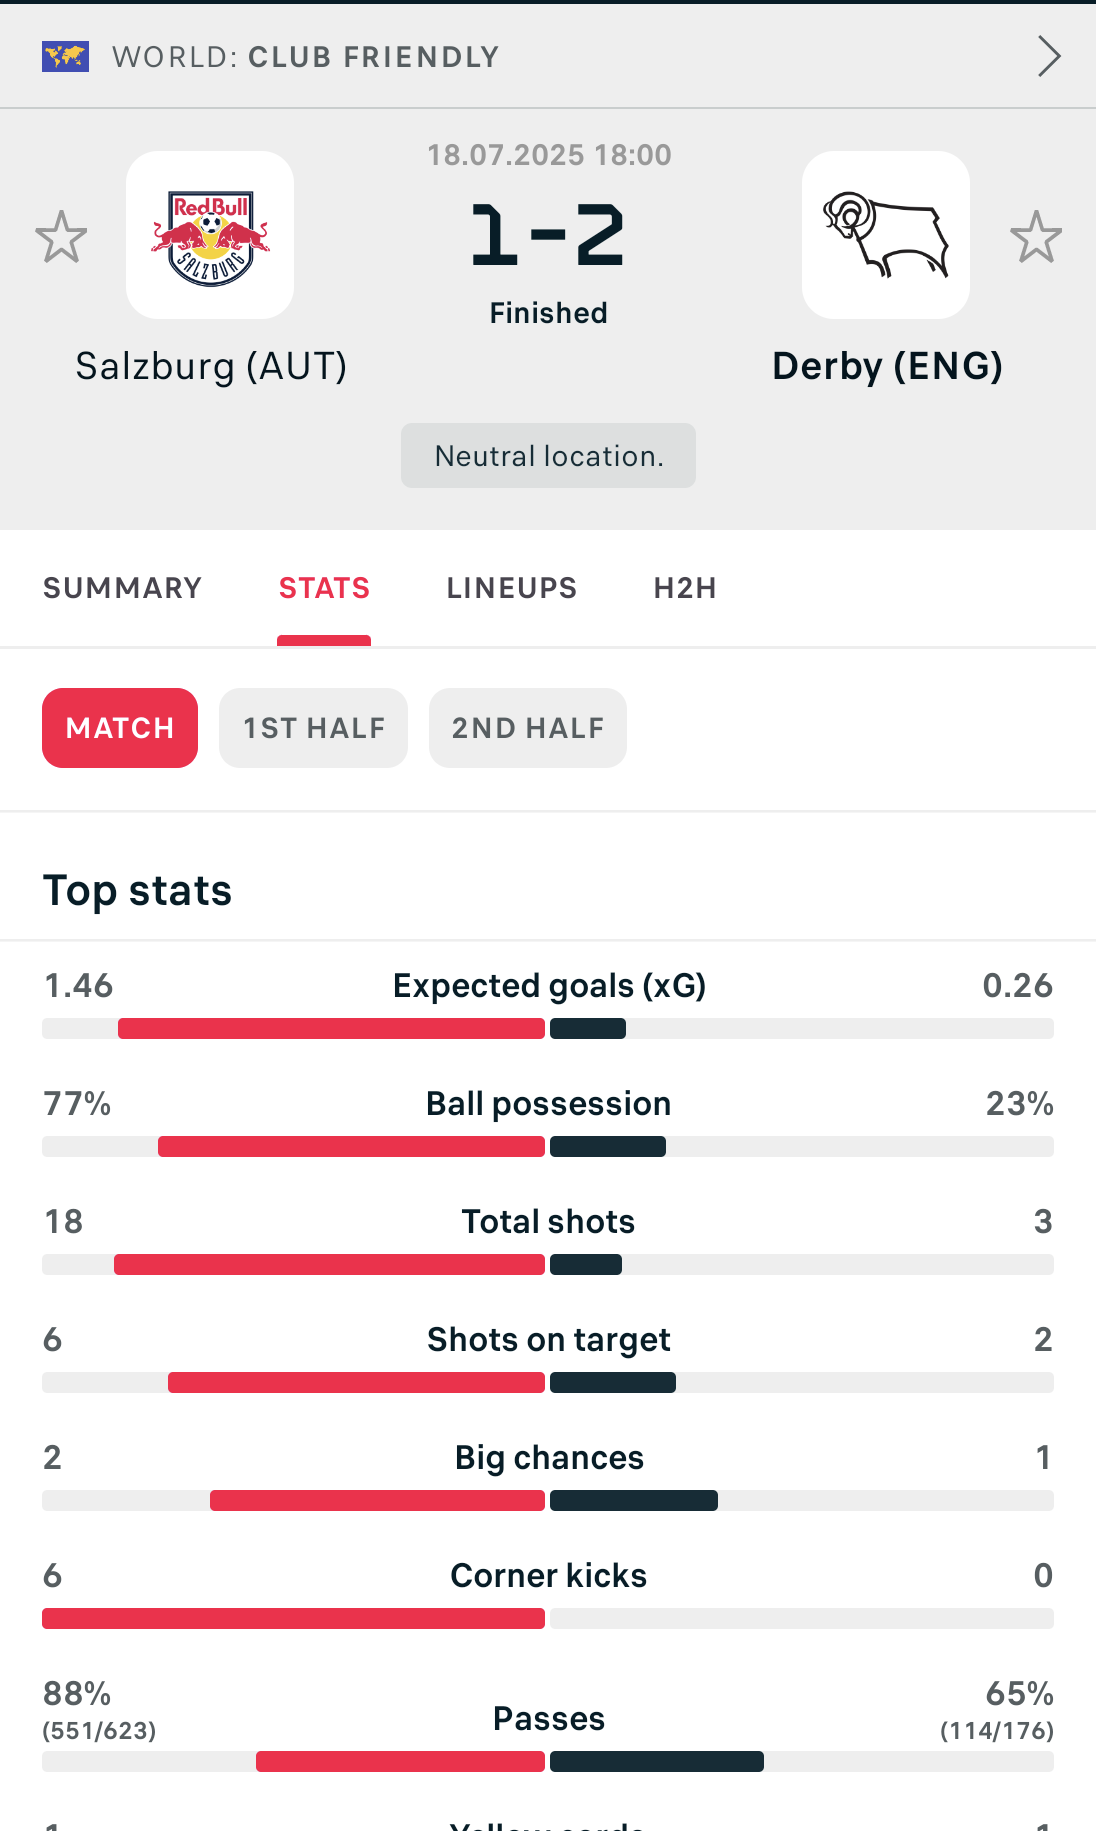Tap the Neutral location label

[x=548, y=456]
